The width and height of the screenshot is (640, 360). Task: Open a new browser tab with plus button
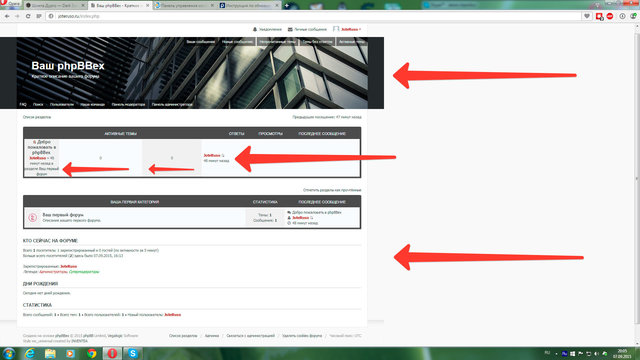pos(287,5)
